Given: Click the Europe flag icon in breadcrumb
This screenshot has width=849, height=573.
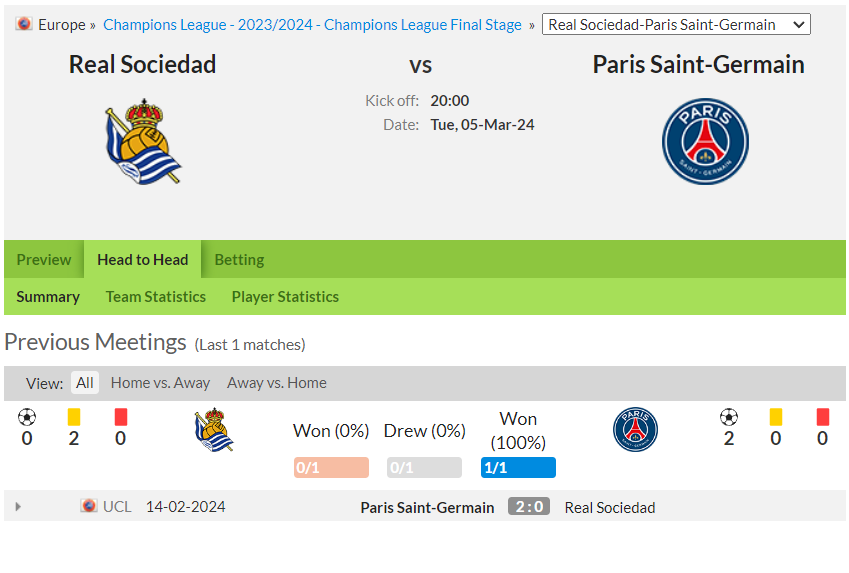Looking at the screenshot, I should pyautogui.click(x=24, y=24).
